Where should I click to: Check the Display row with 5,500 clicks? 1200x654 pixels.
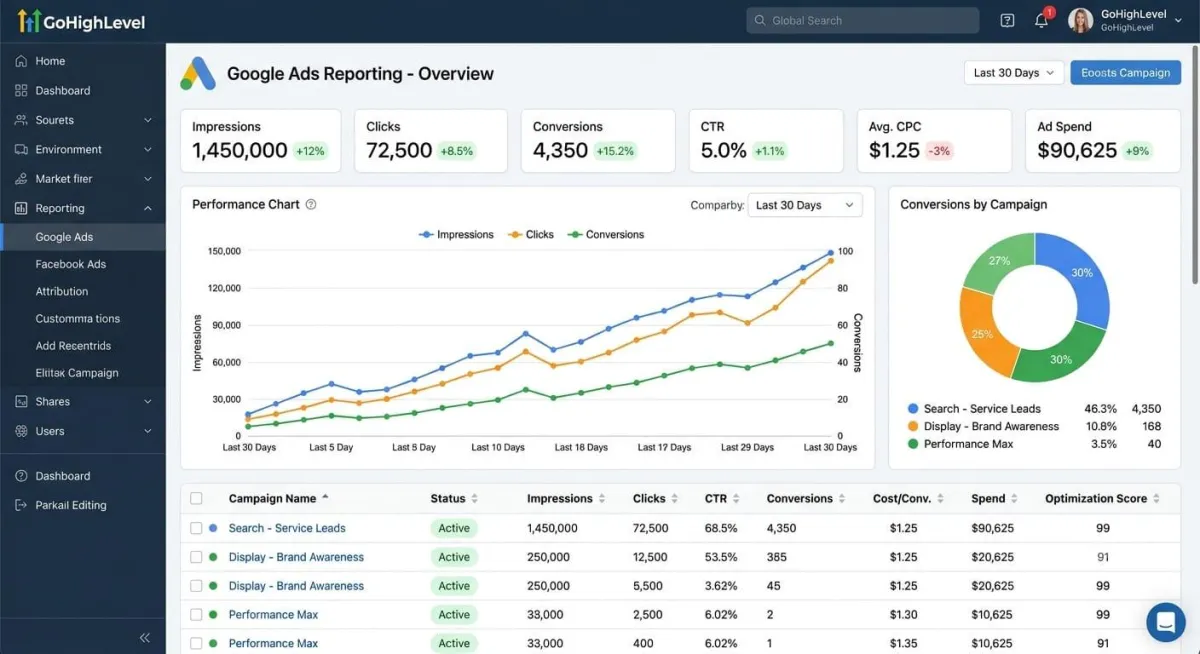point(196,586)
